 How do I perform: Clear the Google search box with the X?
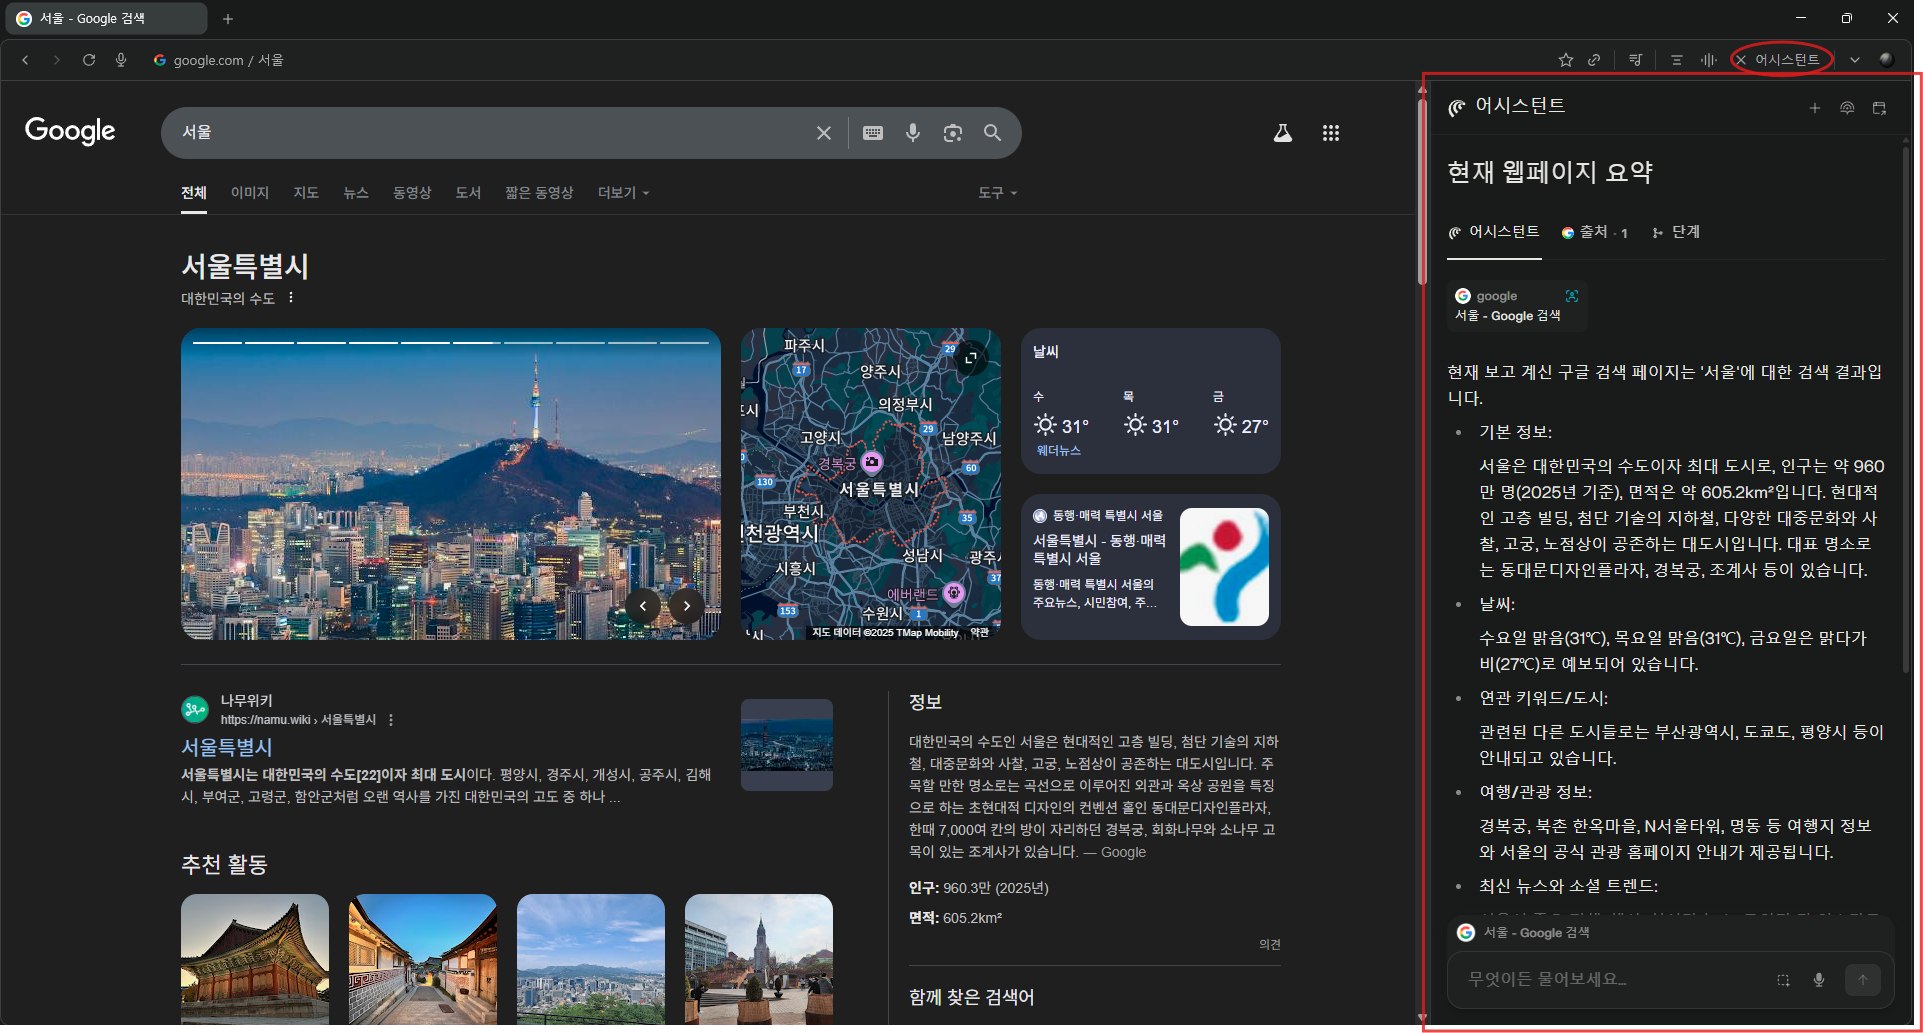(824, 133)
